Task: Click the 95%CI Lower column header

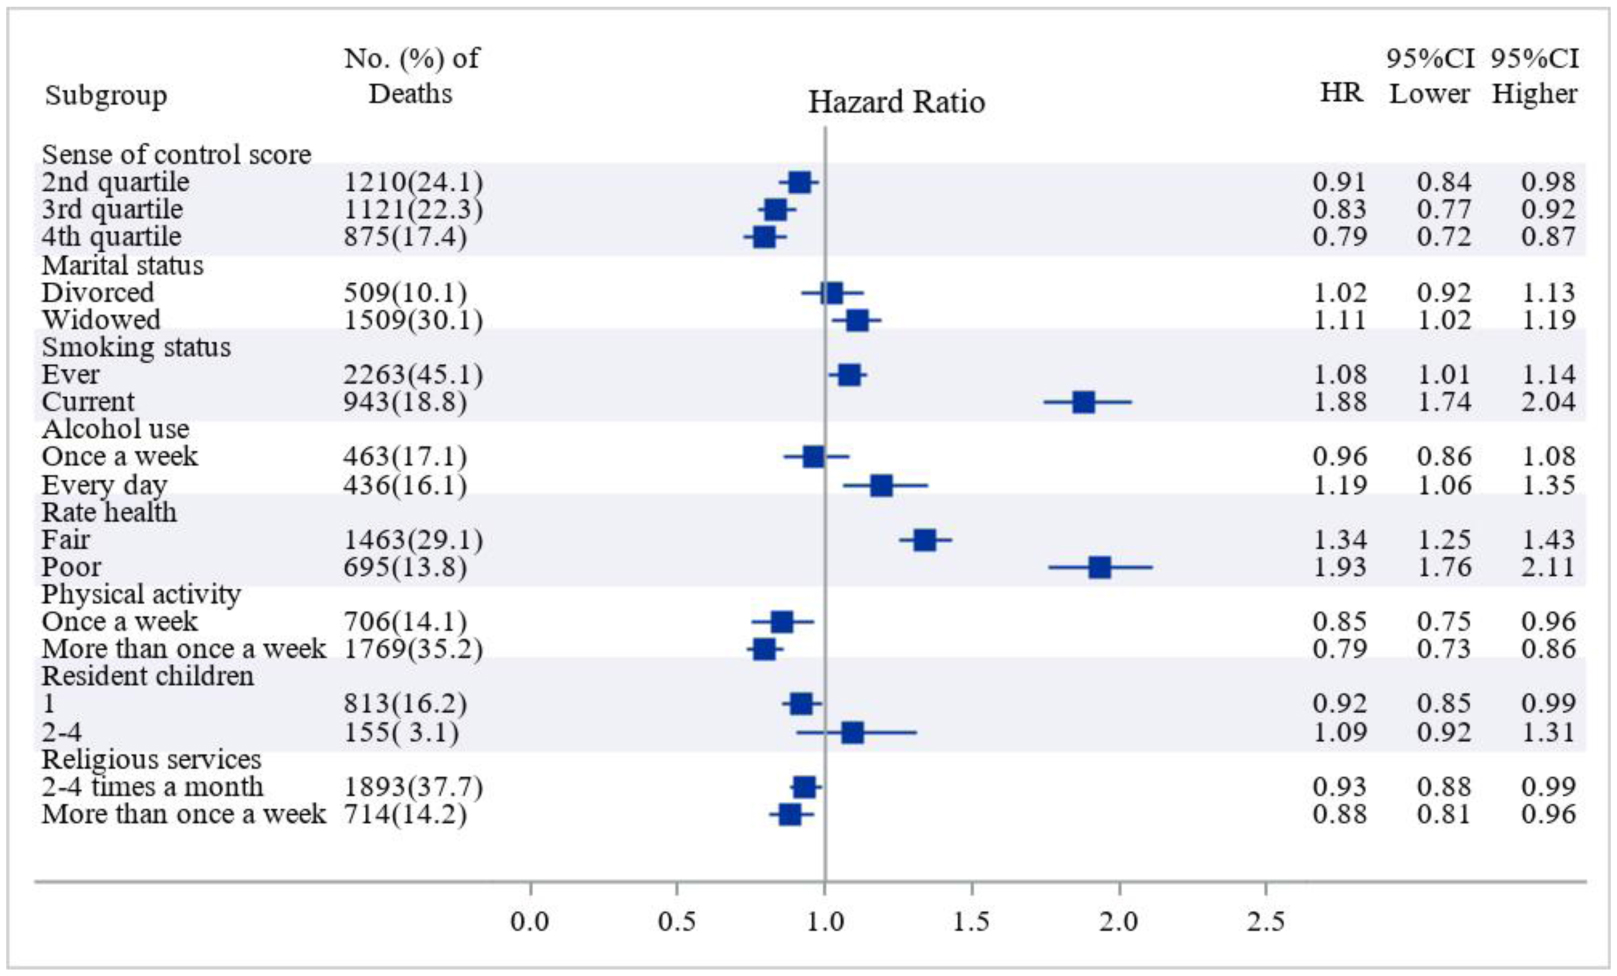Action: tap(1430, 76)
